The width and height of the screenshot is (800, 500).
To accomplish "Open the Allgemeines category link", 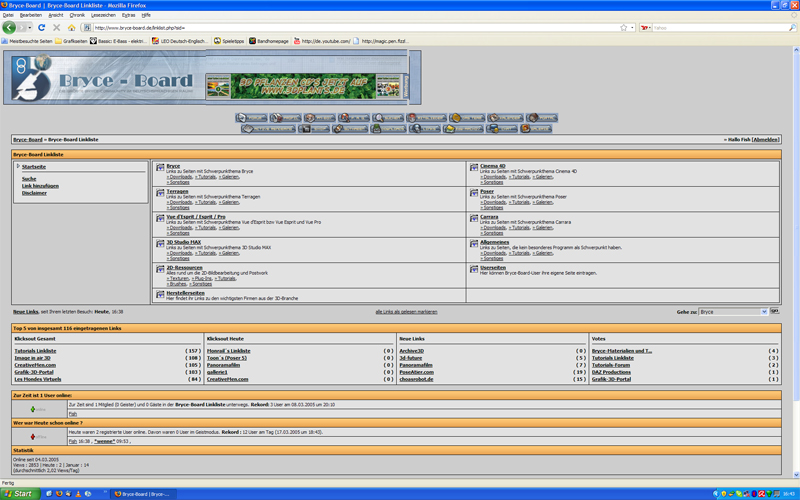I will [x=494, y=242].
